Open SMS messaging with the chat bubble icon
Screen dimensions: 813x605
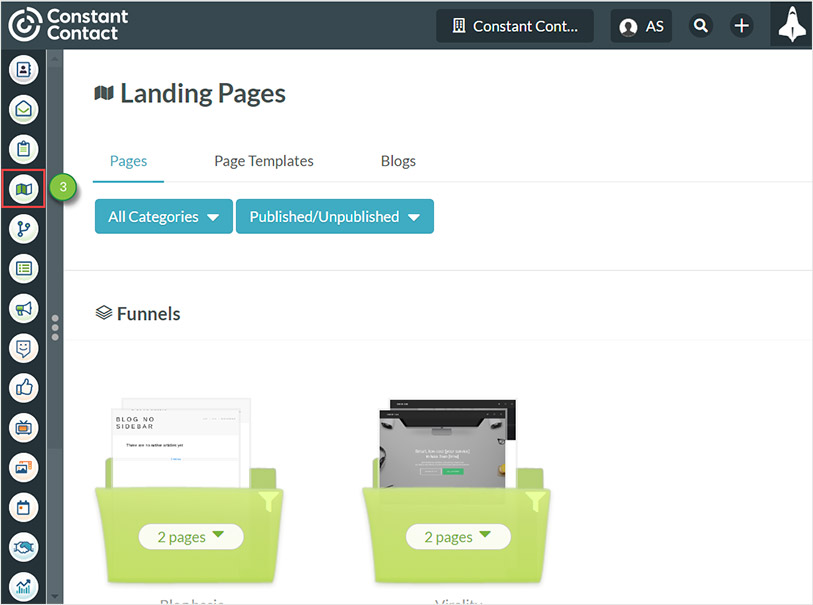point(24,348)
